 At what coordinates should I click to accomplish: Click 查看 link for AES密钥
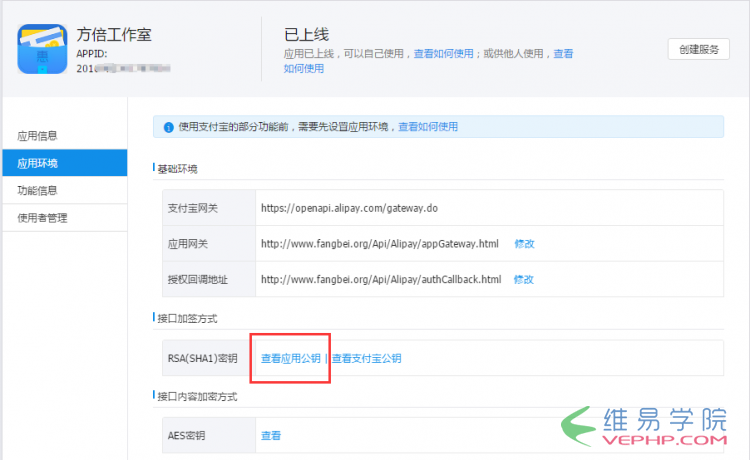point(271,436)
